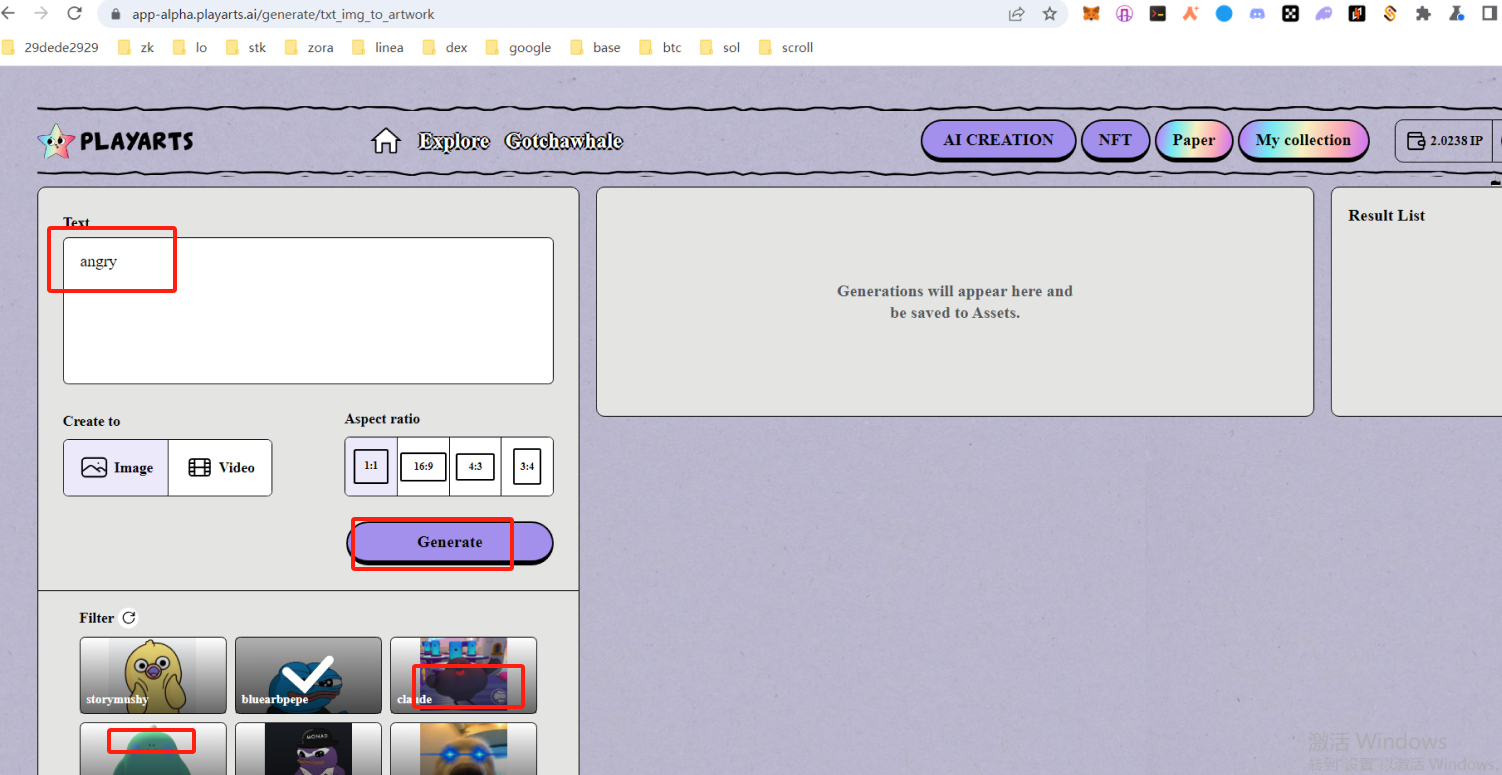Open the base bookmark folder
This screenshot has width=1502, height=775.
pos(595,47)
